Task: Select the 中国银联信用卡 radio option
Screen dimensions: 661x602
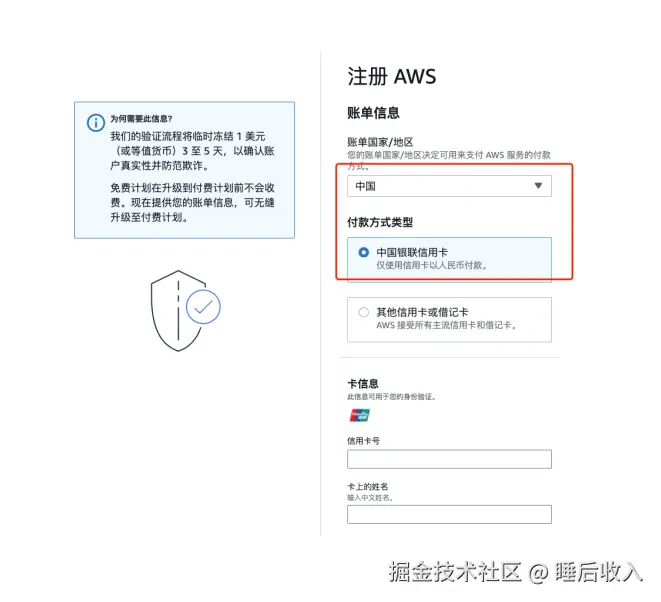Action: [363, 252]
